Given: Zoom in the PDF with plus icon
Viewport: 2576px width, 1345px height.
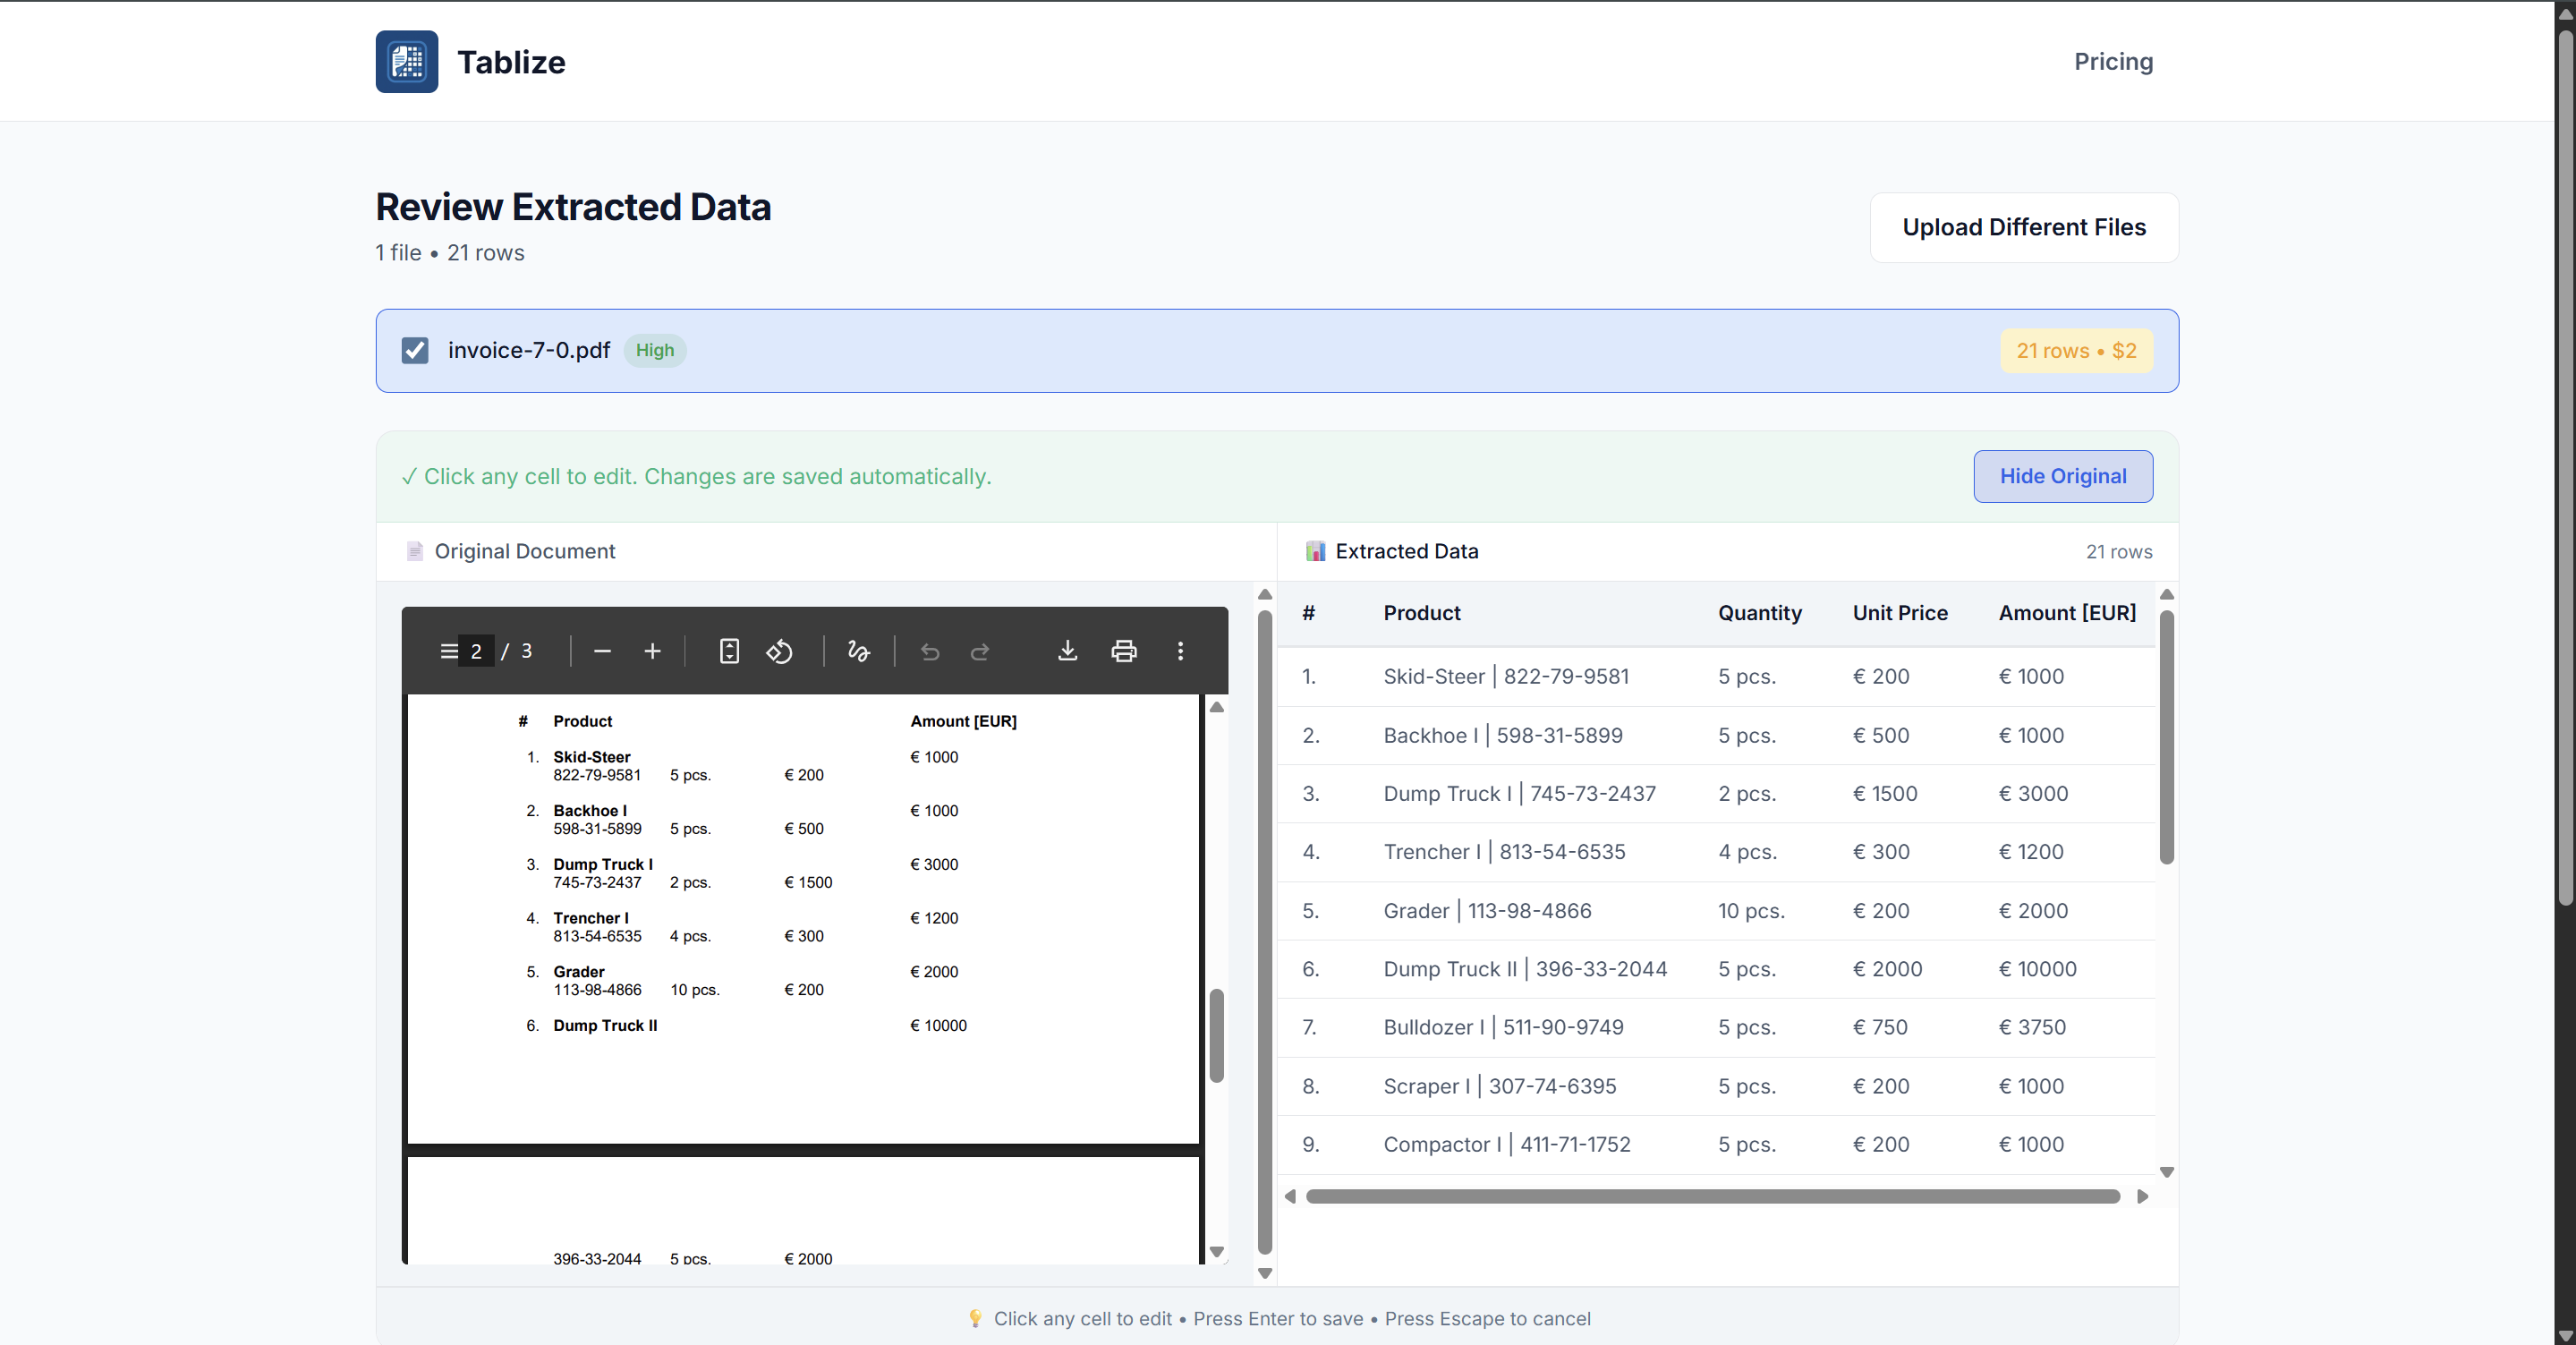Looking at the screenshot, I should tap(652, 651).
